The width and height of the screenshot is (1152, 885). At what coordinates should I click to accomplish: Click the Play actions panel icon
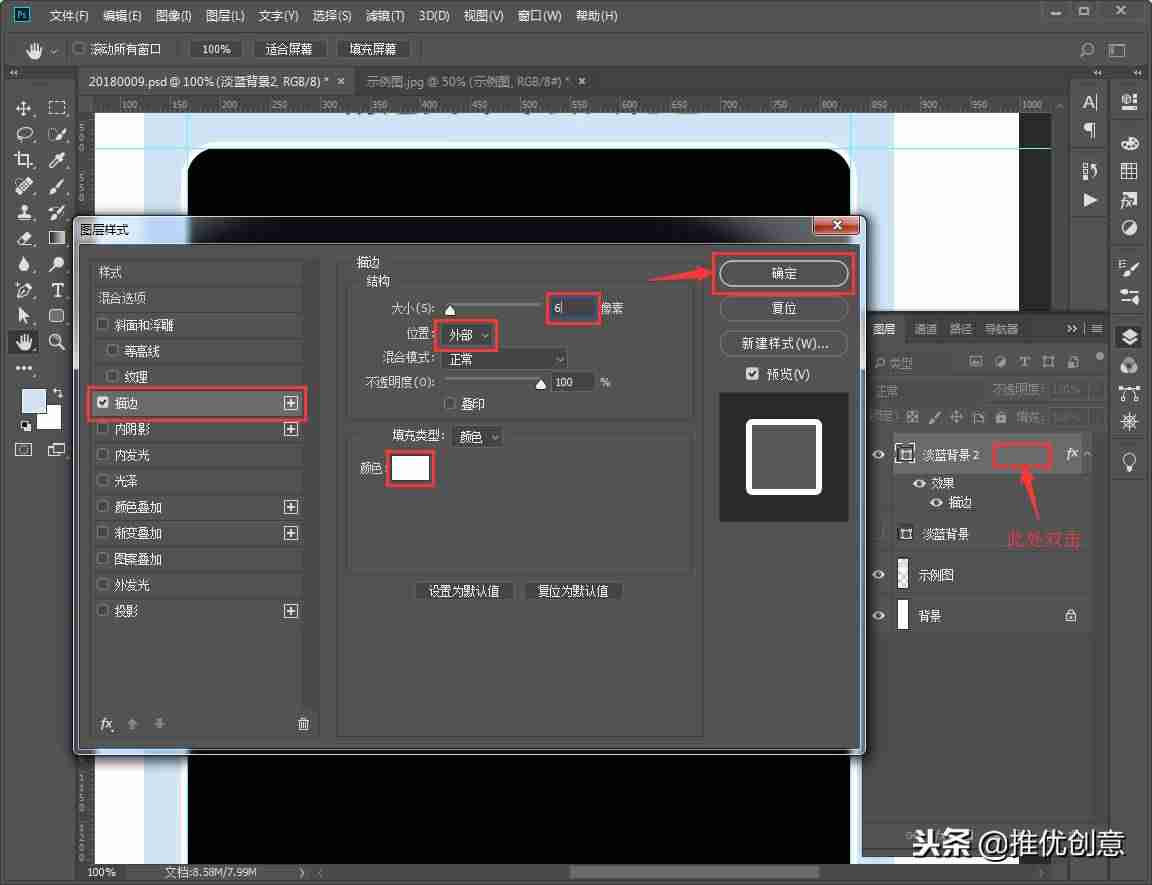pyautogui.click(x=1090, y=200)
